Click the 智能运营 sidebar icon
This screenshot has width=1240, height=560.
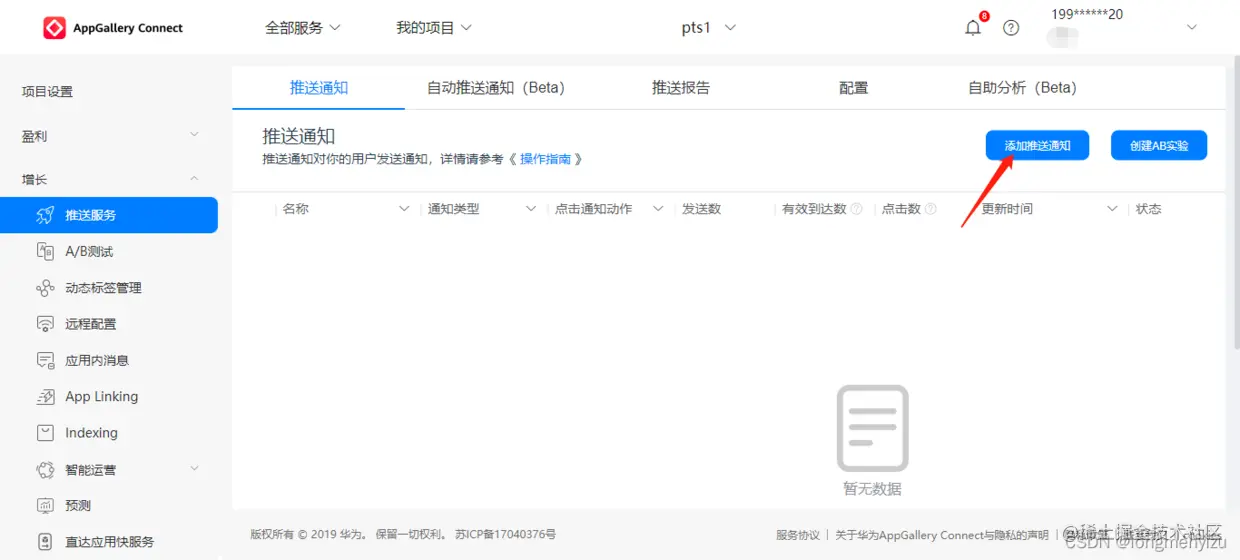point(45,469)
